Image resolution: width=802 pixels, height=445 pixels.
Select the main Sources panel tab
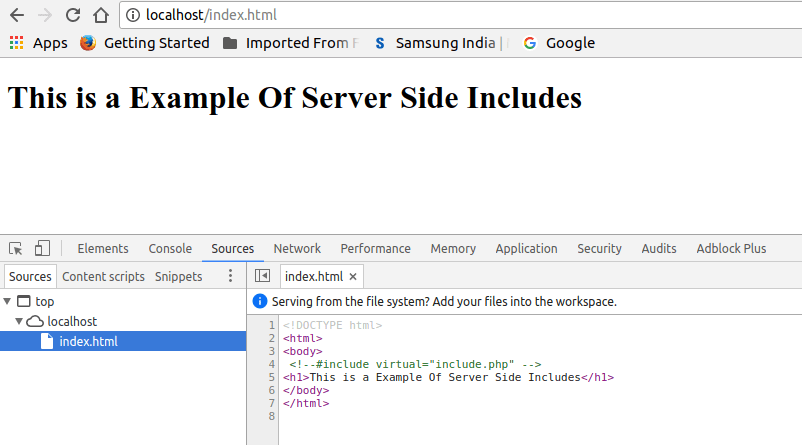(x=233, y=249)
